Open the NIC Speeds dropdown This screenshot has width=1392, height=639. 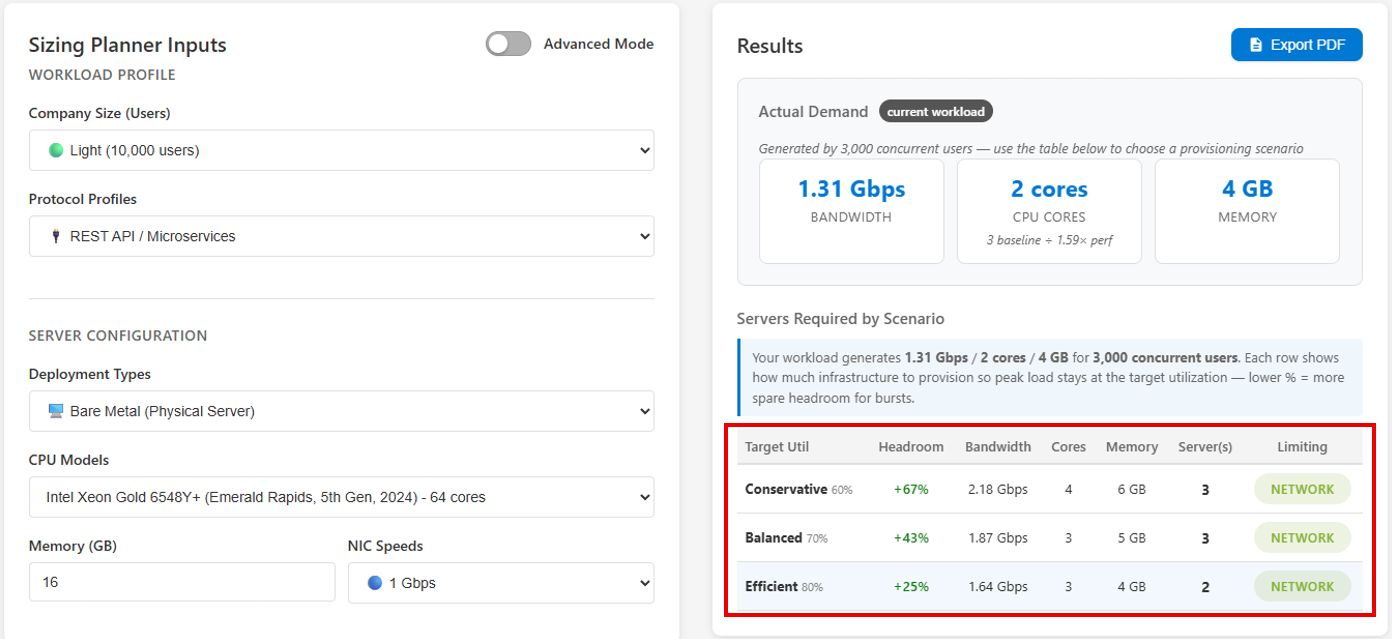coord(500,583)
